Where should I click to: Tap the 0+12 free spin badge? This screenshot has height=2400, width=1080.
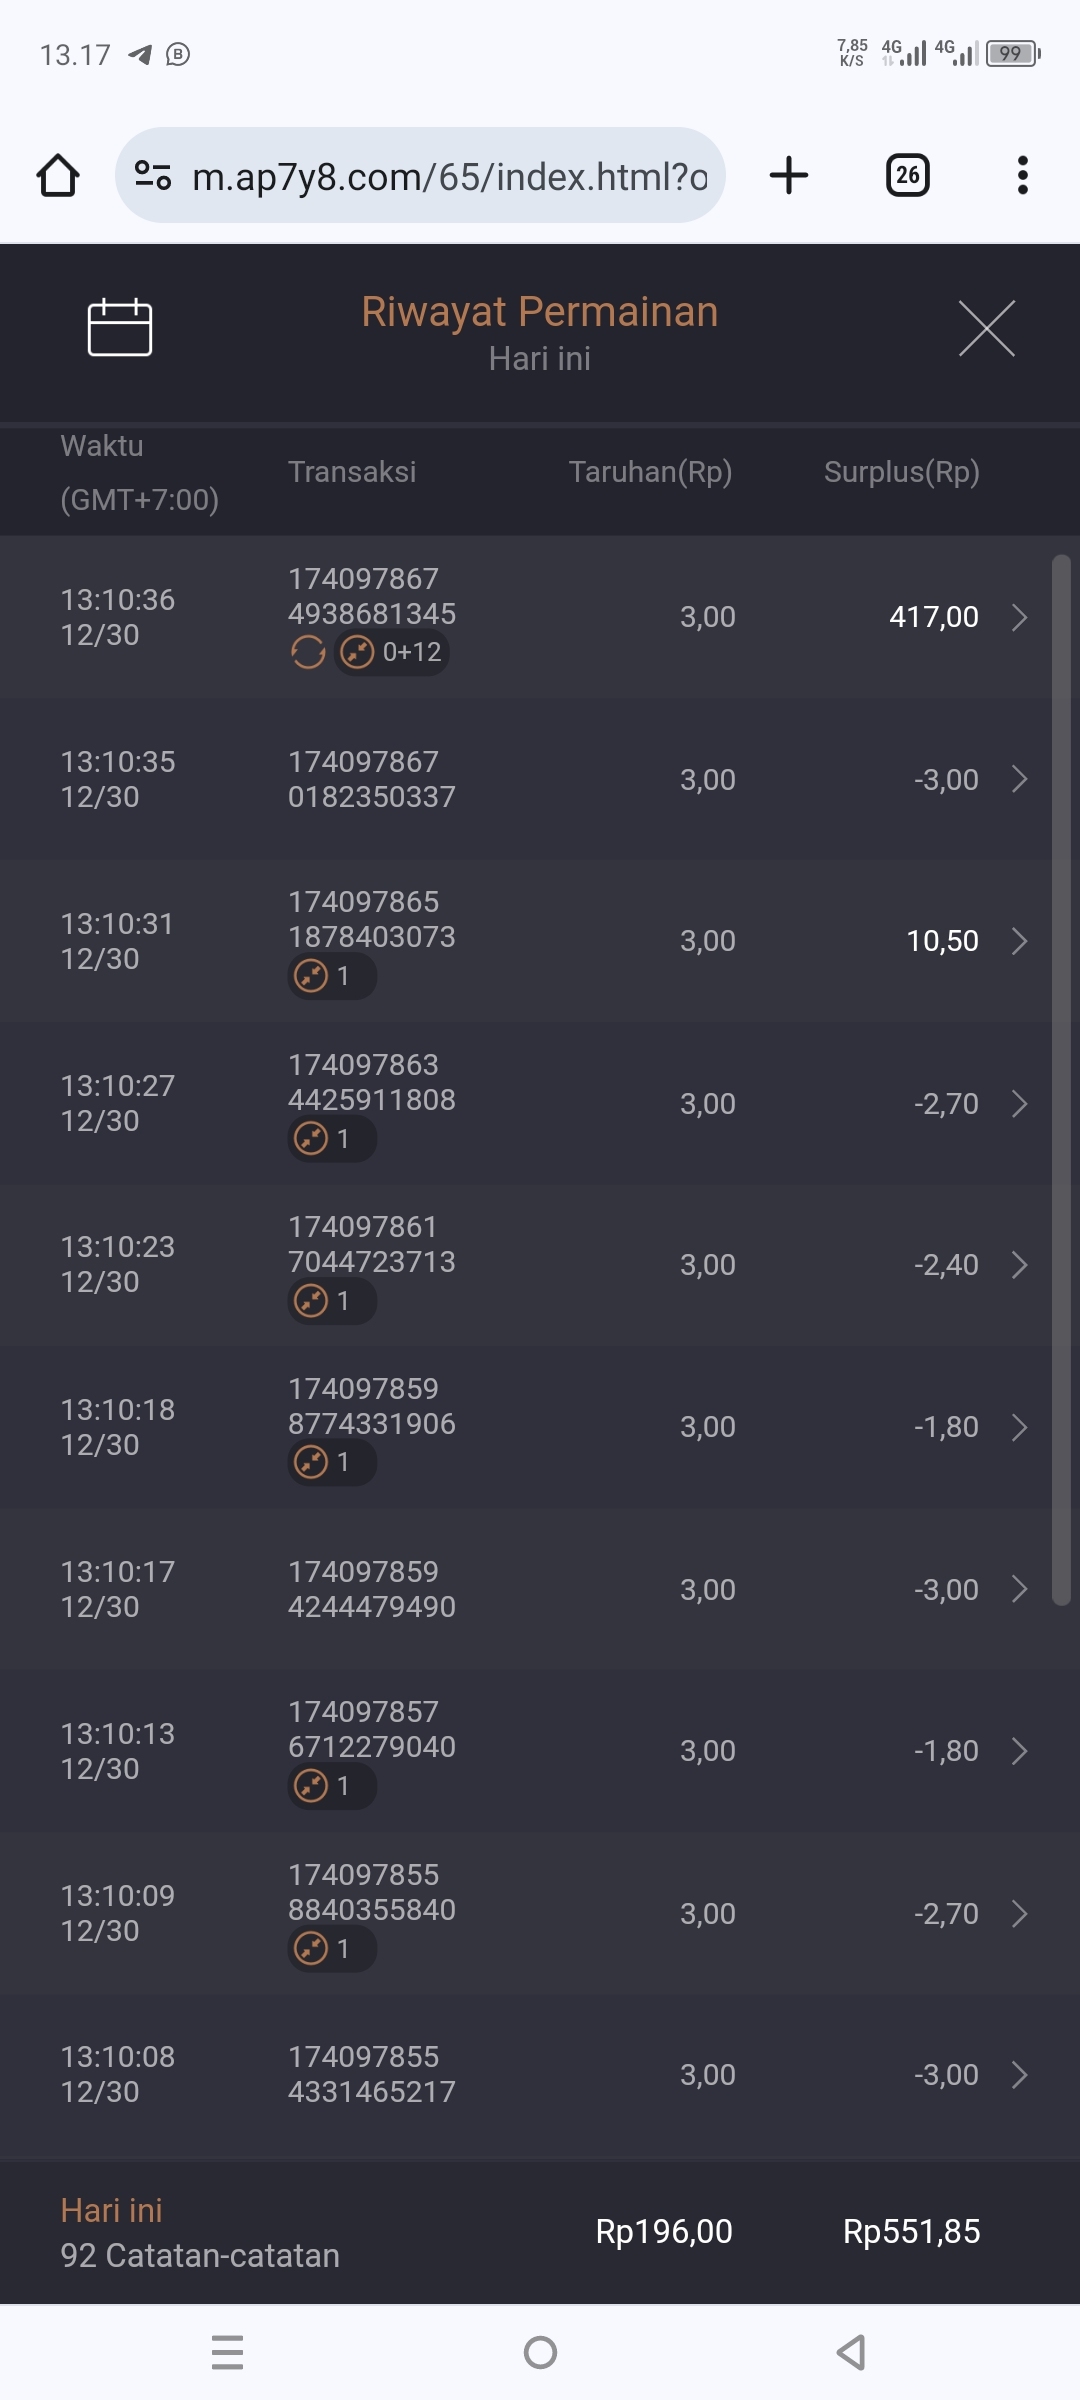(x=392, y=653)
